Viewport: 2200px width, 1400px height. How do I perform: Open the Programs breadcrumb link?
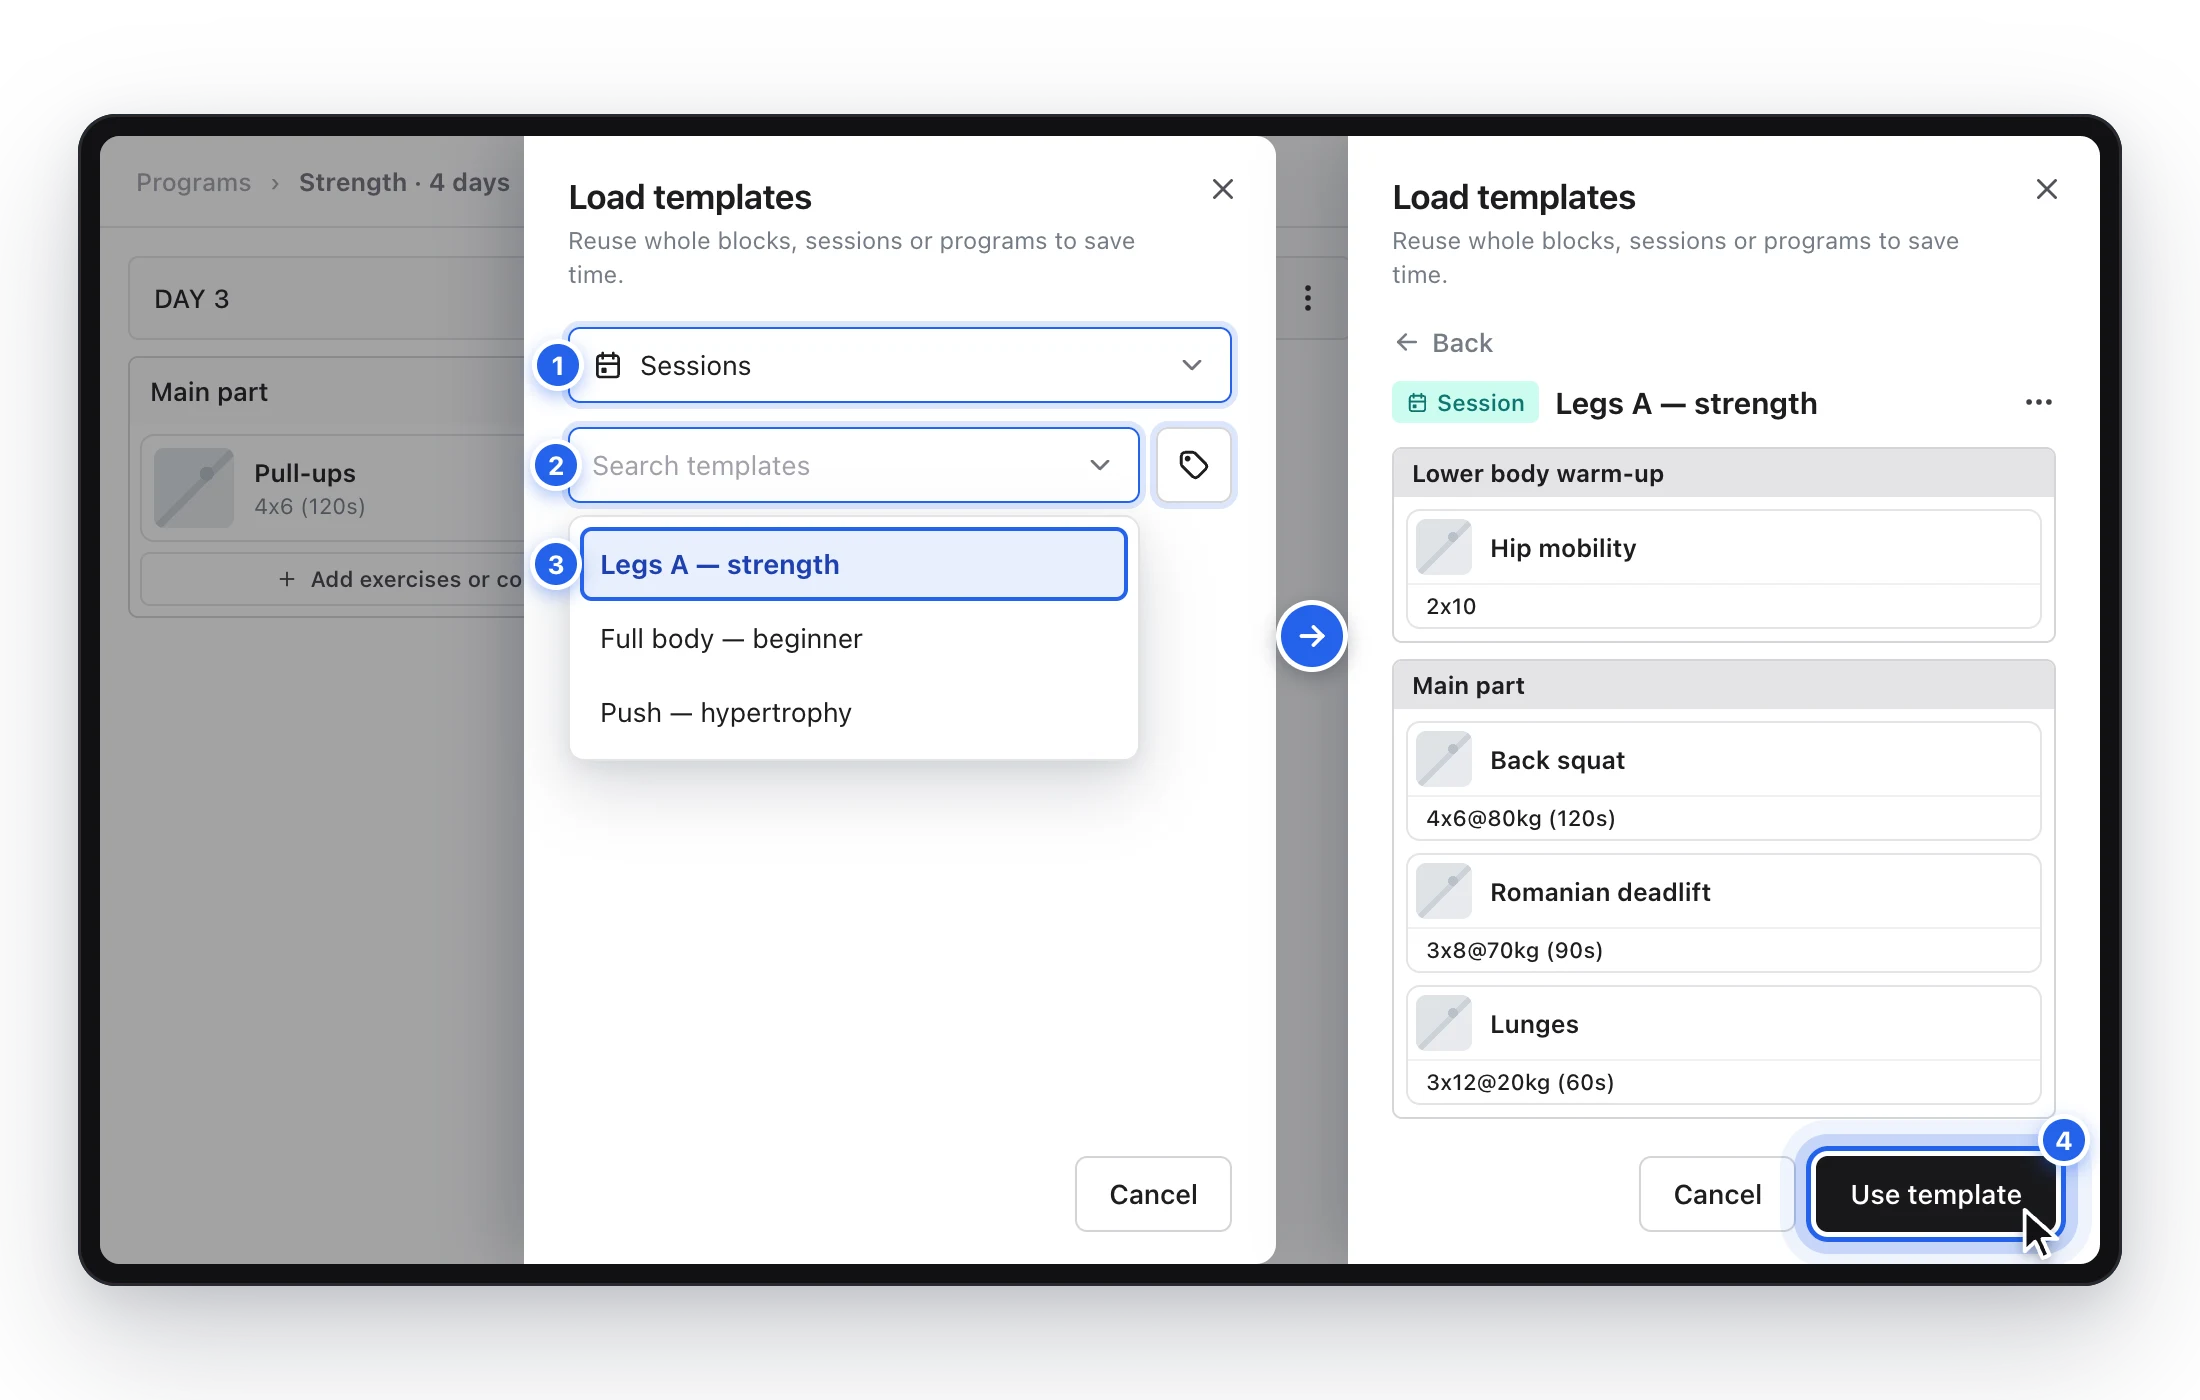(x=193, y=182)
